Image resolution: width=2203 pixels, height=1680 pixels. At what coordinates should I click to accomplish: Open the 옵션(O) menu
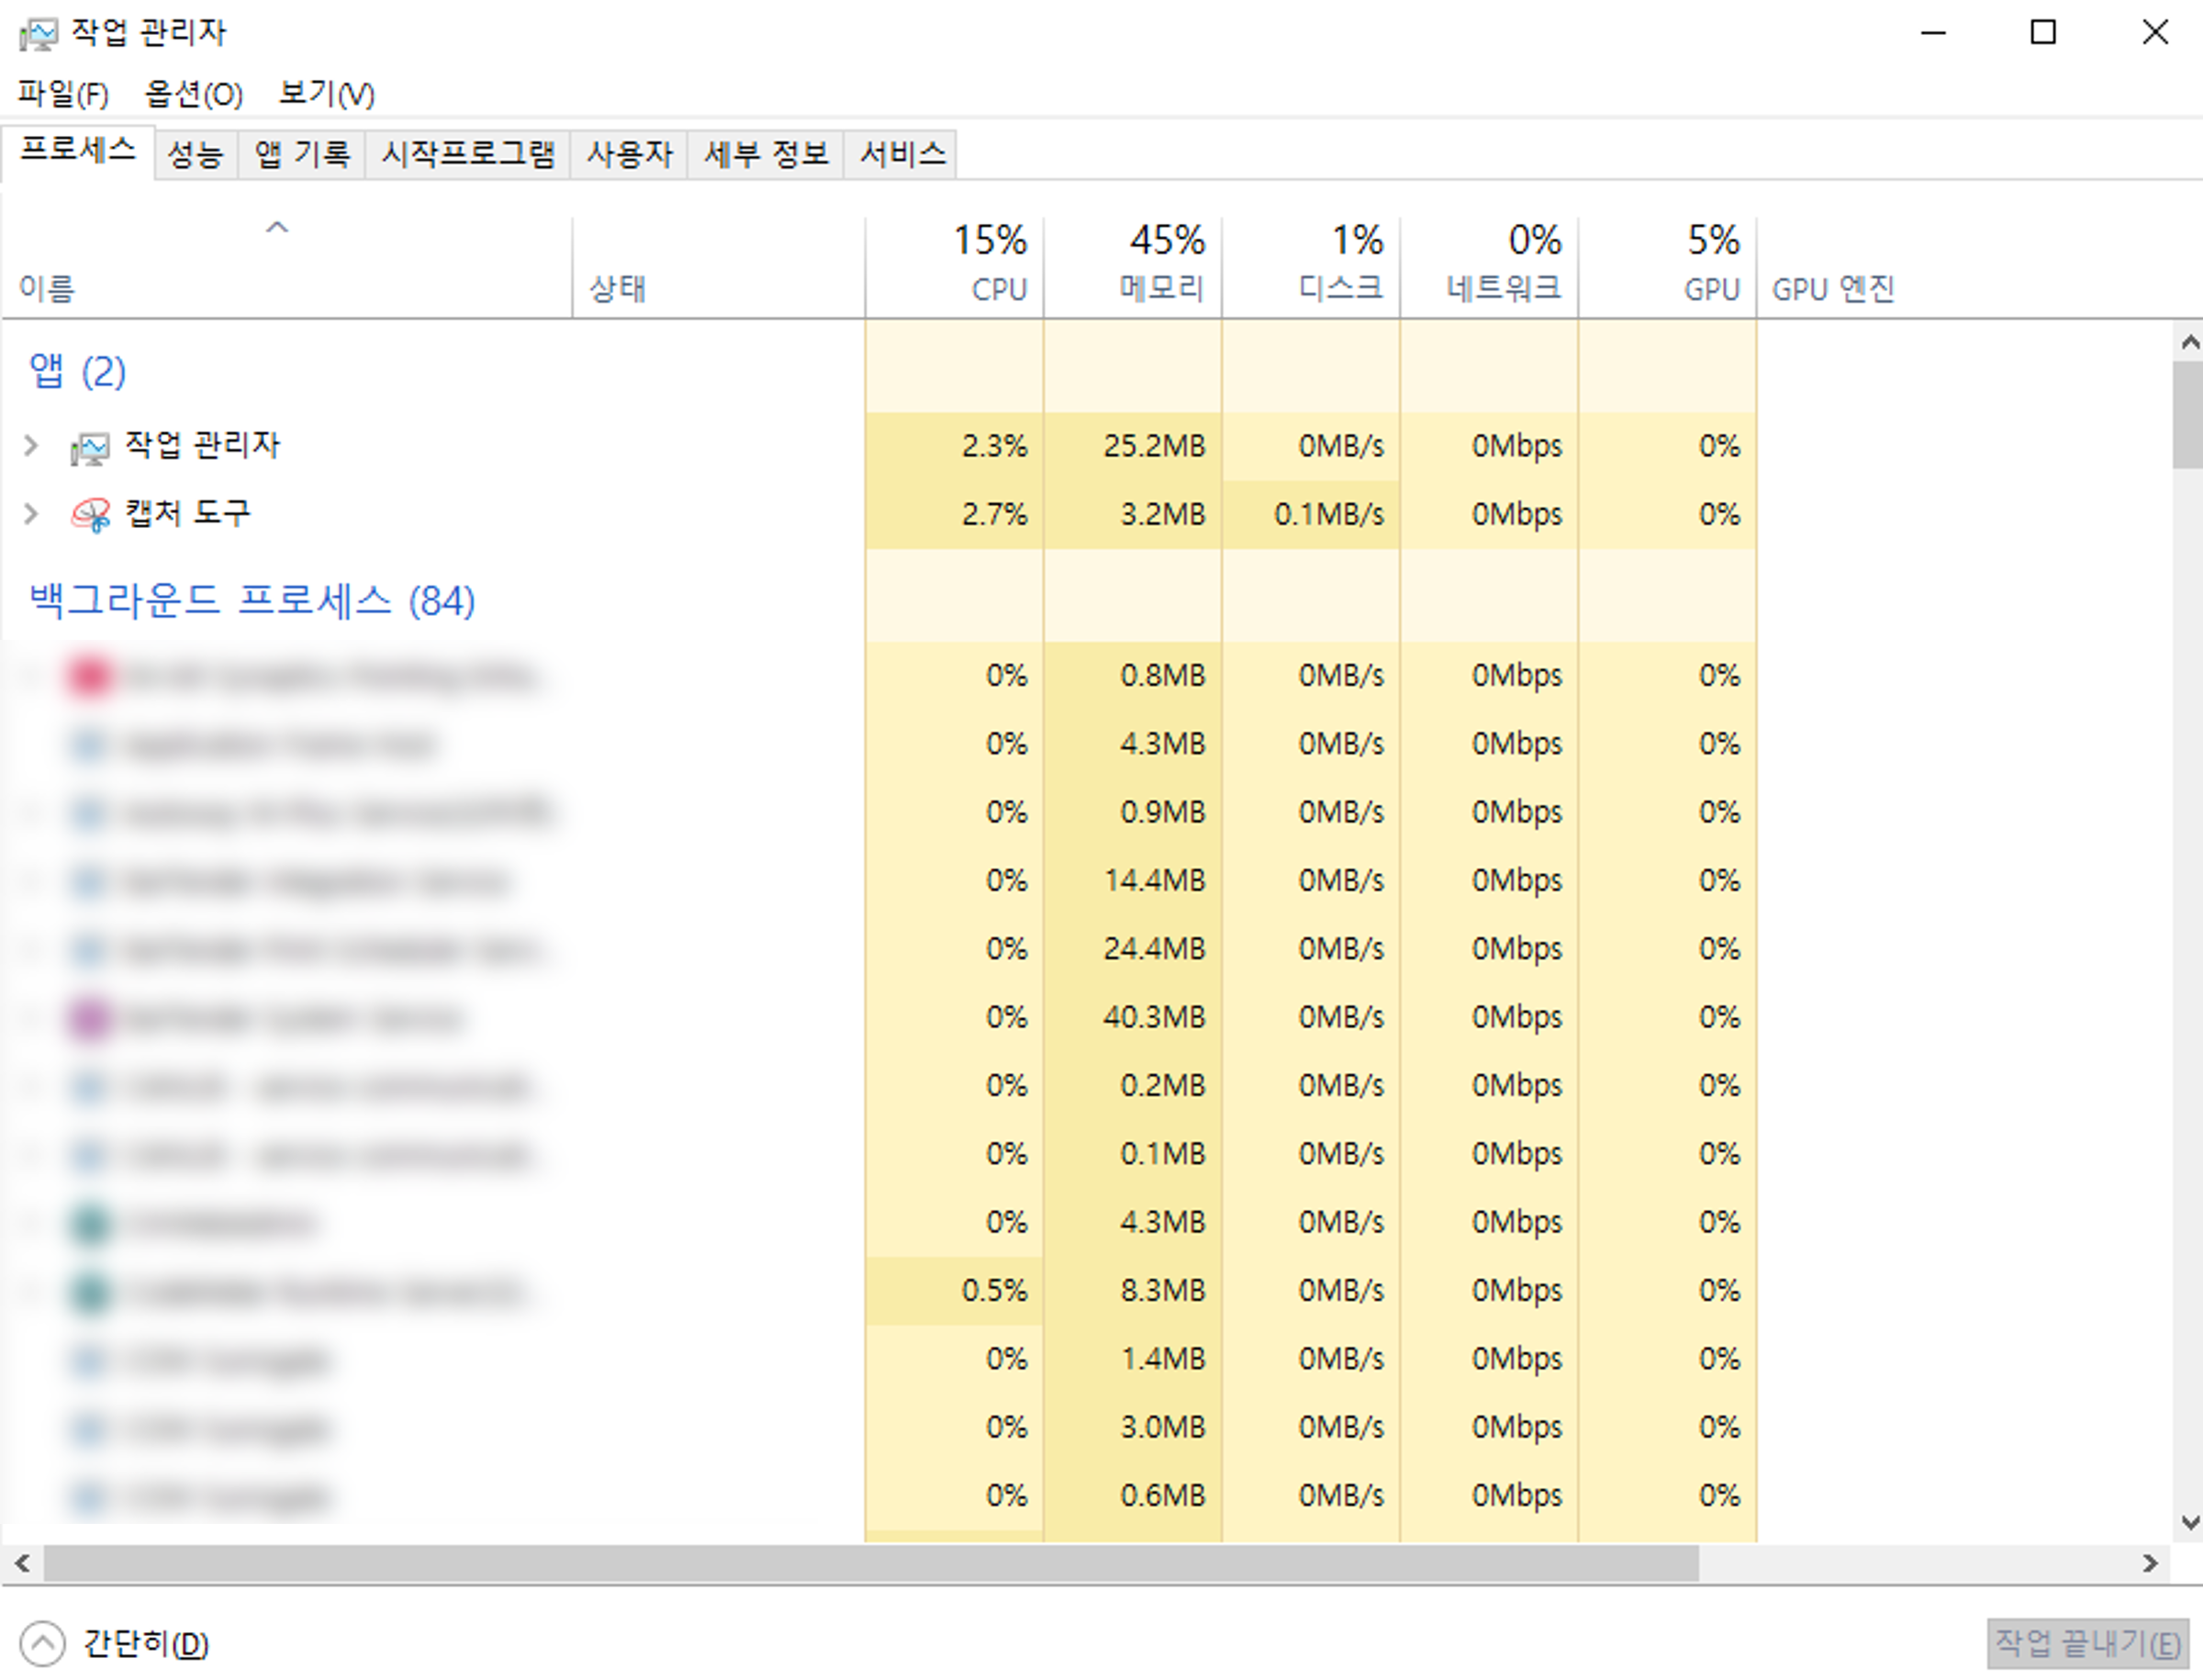pos(193,94)
